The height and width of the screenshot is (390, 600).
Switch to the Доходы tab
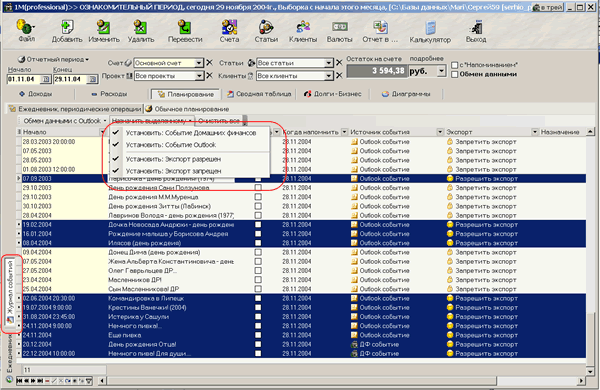(x=35, y=94)
